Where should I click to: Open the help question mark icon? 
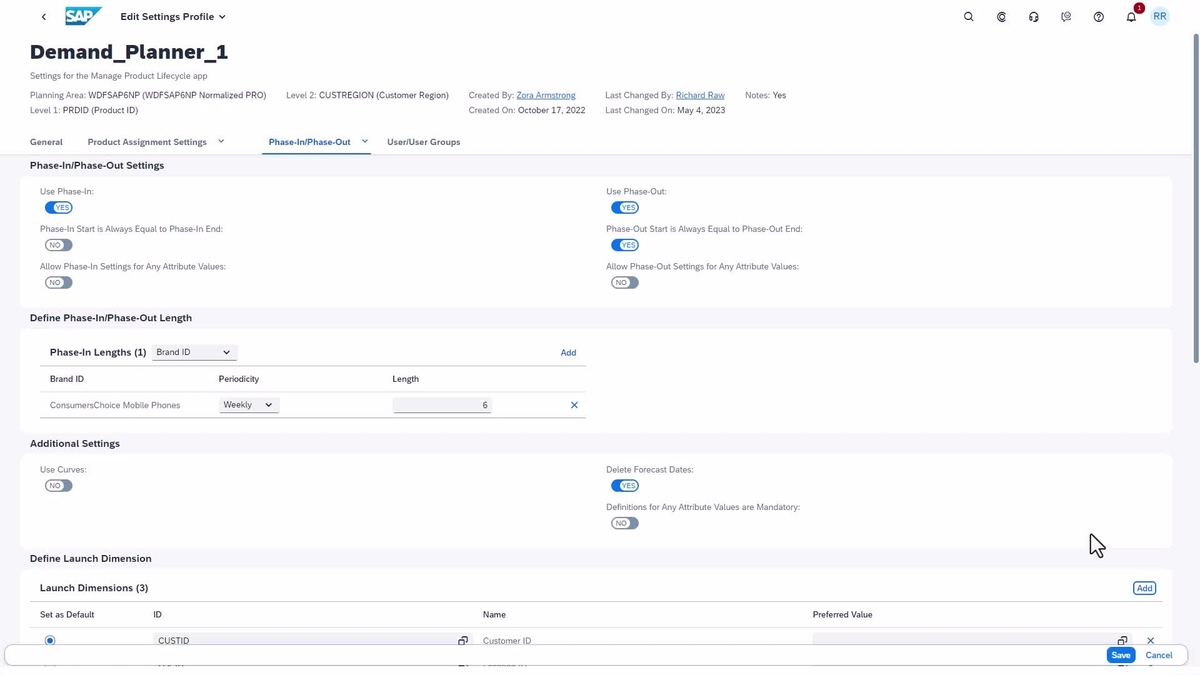pos(1099,17)
